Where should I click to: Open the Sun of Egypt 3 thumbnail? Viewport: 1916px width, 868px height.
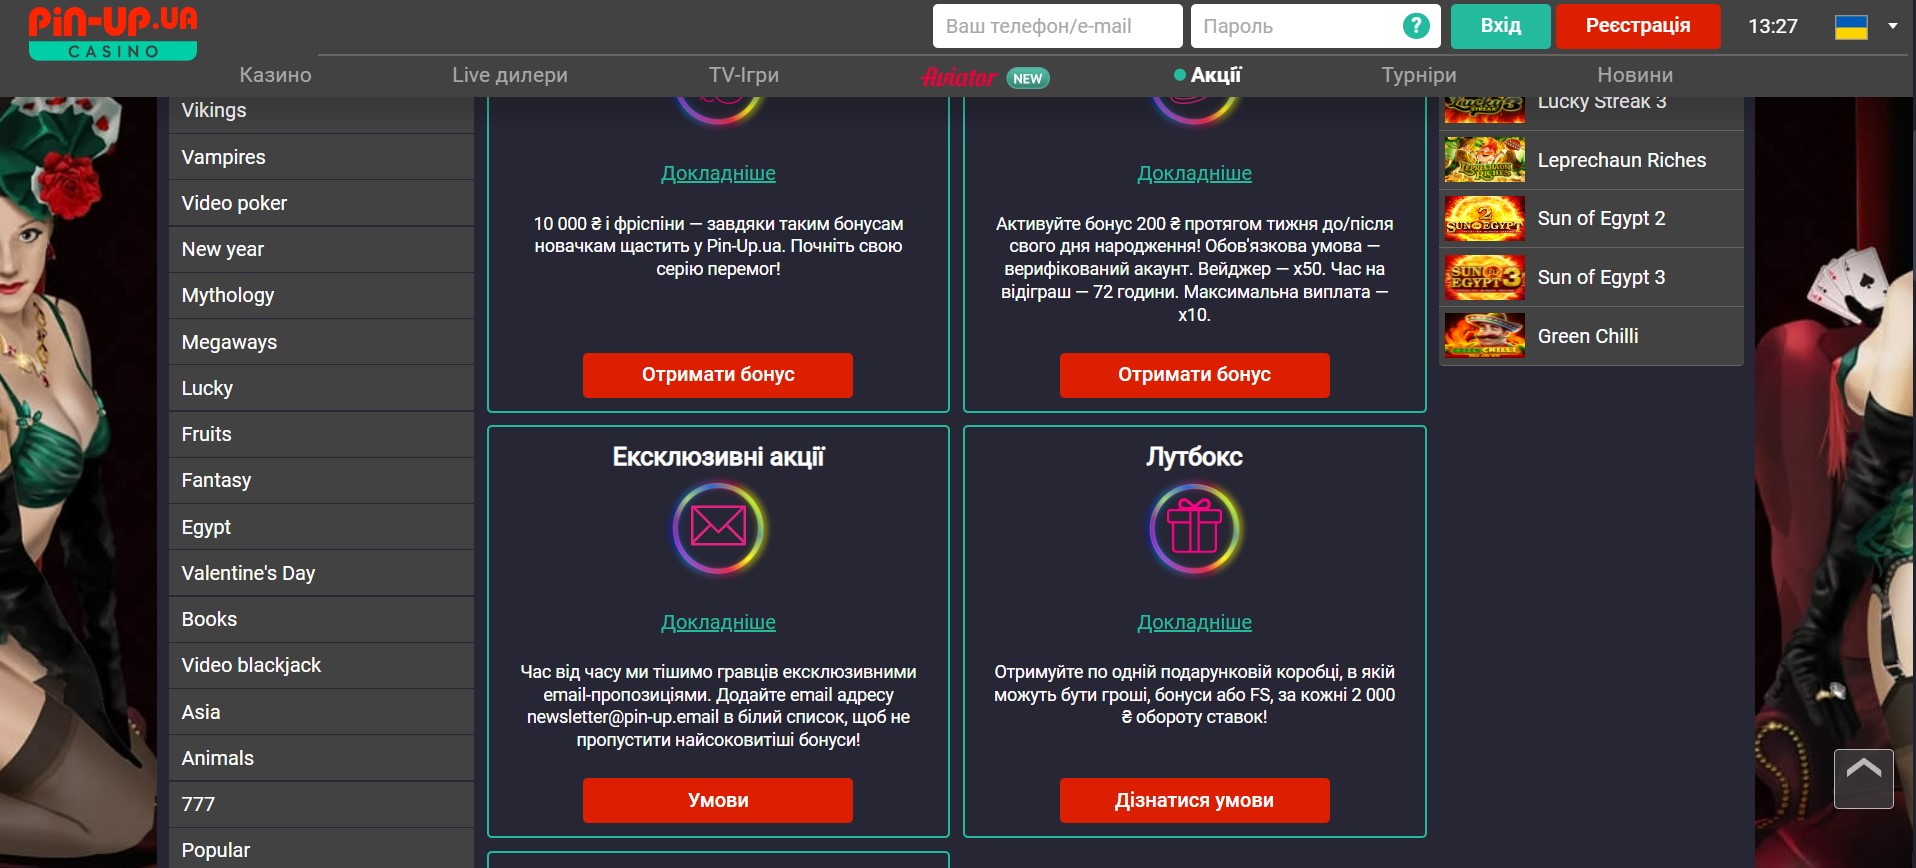(x=1484, y=277)
